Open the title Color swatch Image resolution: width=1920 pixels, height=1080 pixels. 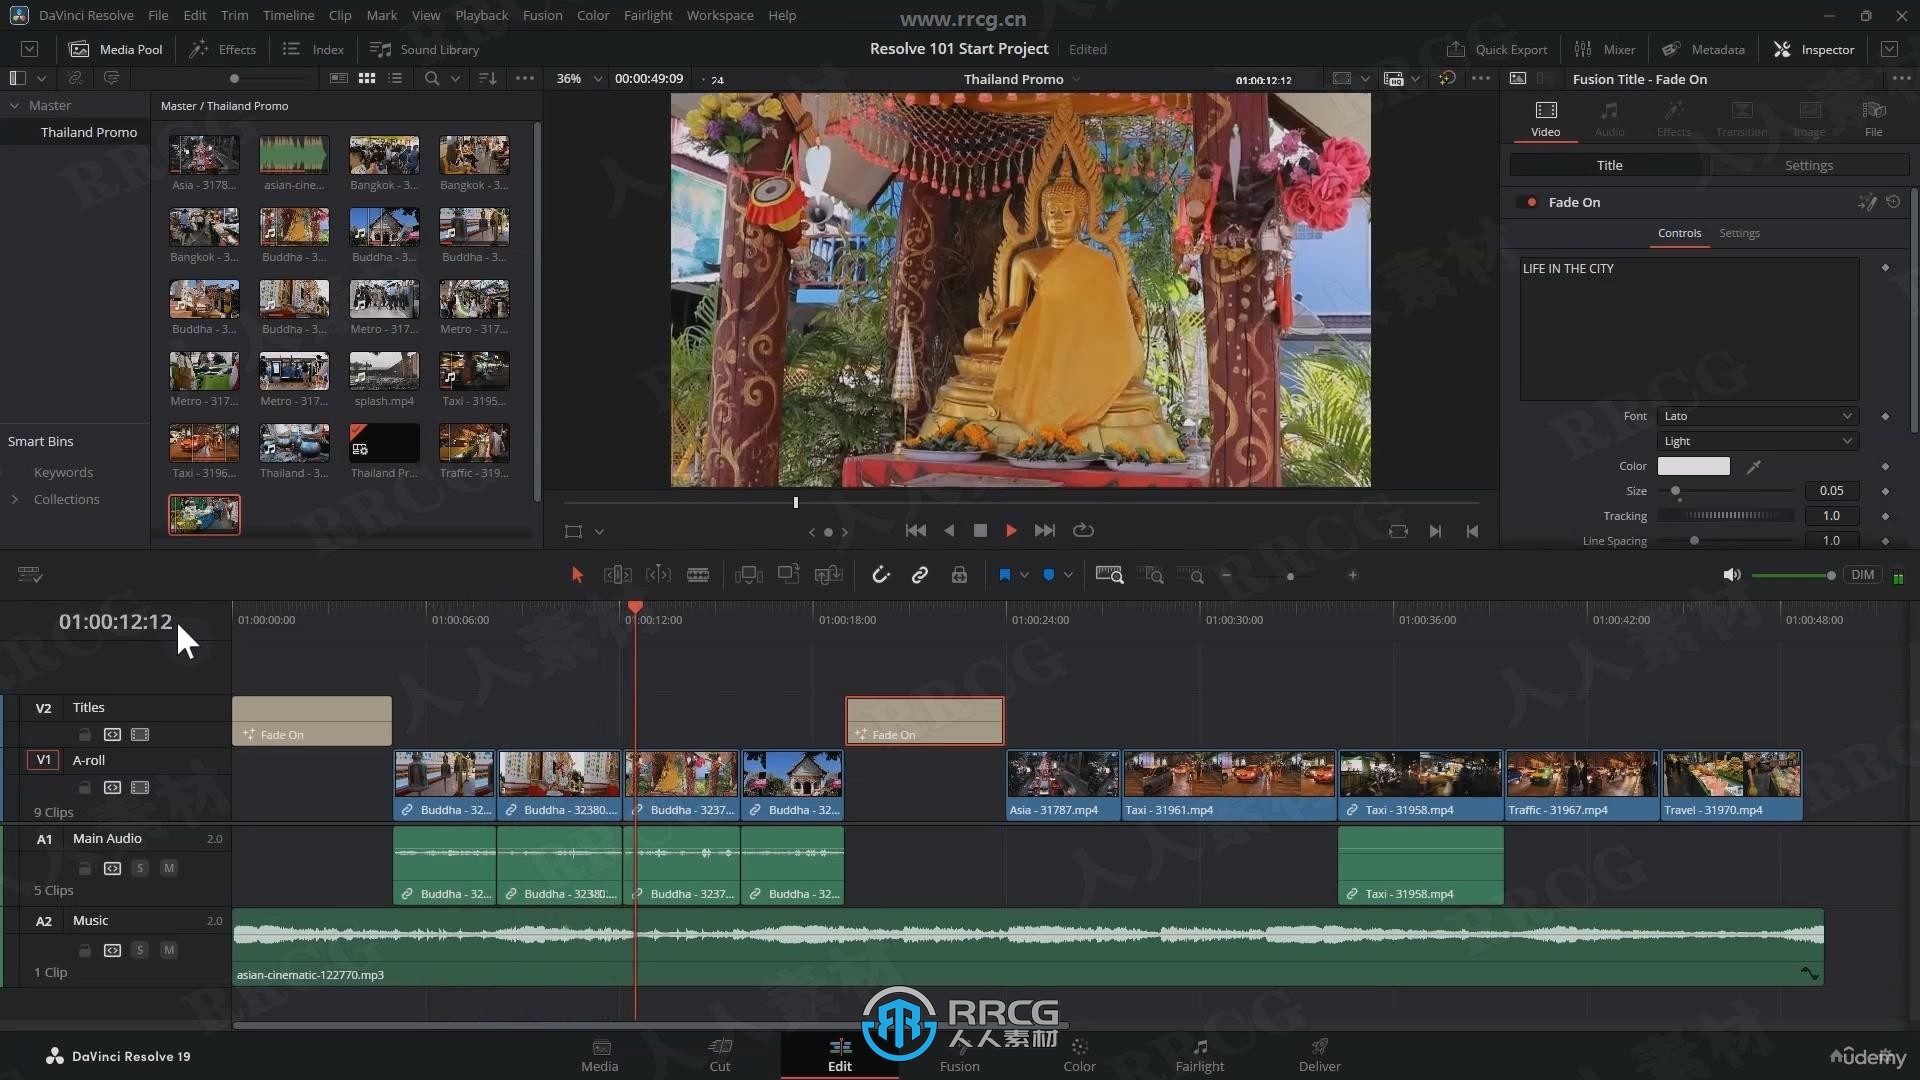tap(1693, 466)
